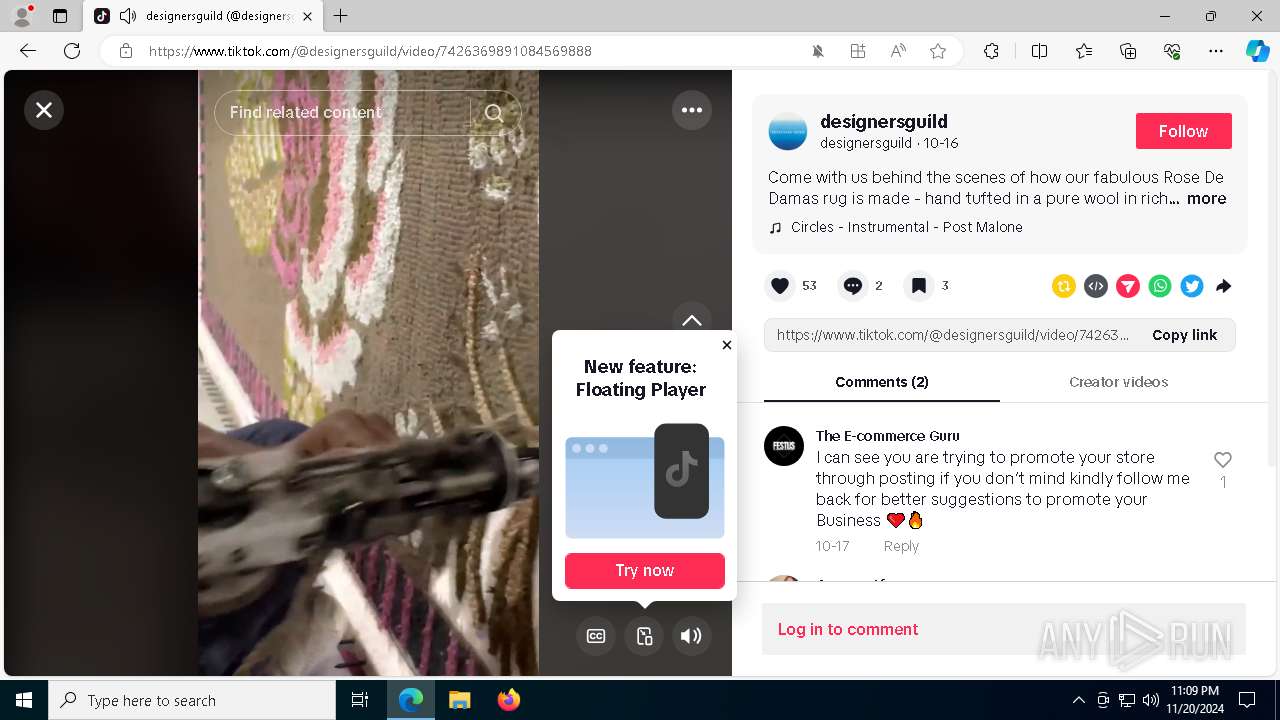Show hidden system tray icons
The image size is (1280, 720).
pyautogui.click(x=1078, y=700)
